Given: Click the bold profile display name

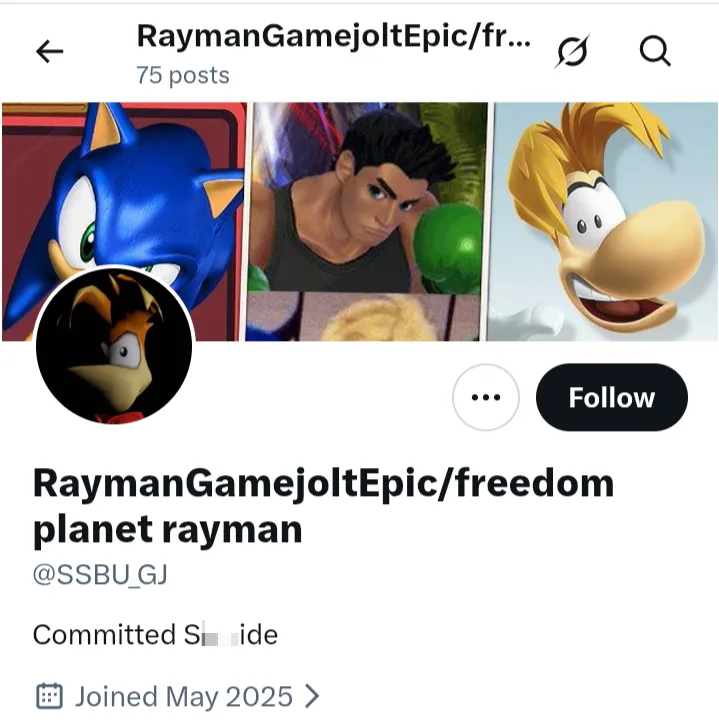Looking at the screenshot, I should tap(323, 505).
